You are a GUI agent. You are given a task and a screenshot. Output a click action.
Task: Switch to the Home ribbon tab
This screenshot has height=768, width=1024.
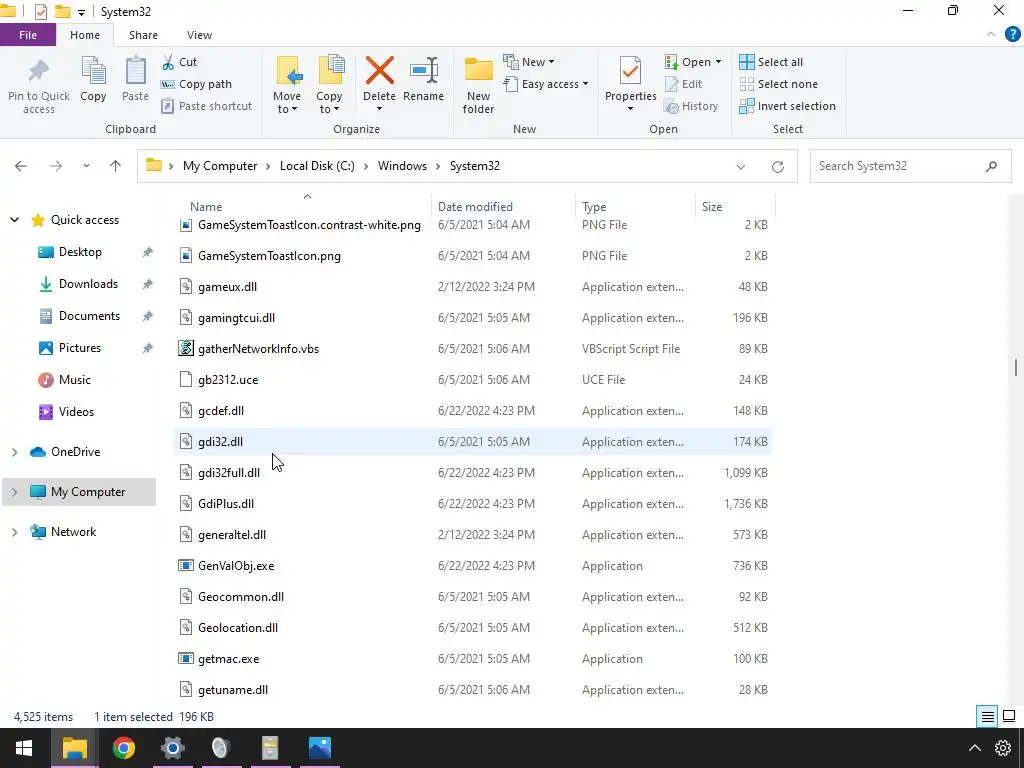85,35
